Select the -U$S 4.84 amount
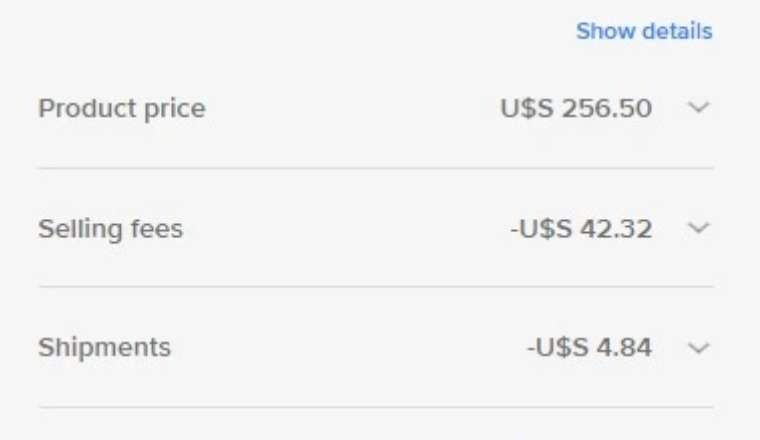760x440 pixels. pos(589,347)
